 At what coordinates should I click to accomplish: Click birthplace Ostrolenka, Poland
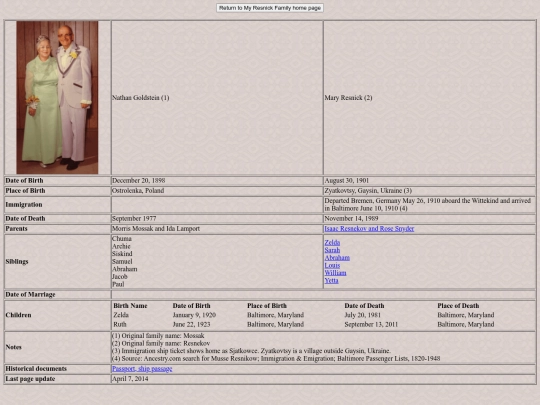pos(138,190)
